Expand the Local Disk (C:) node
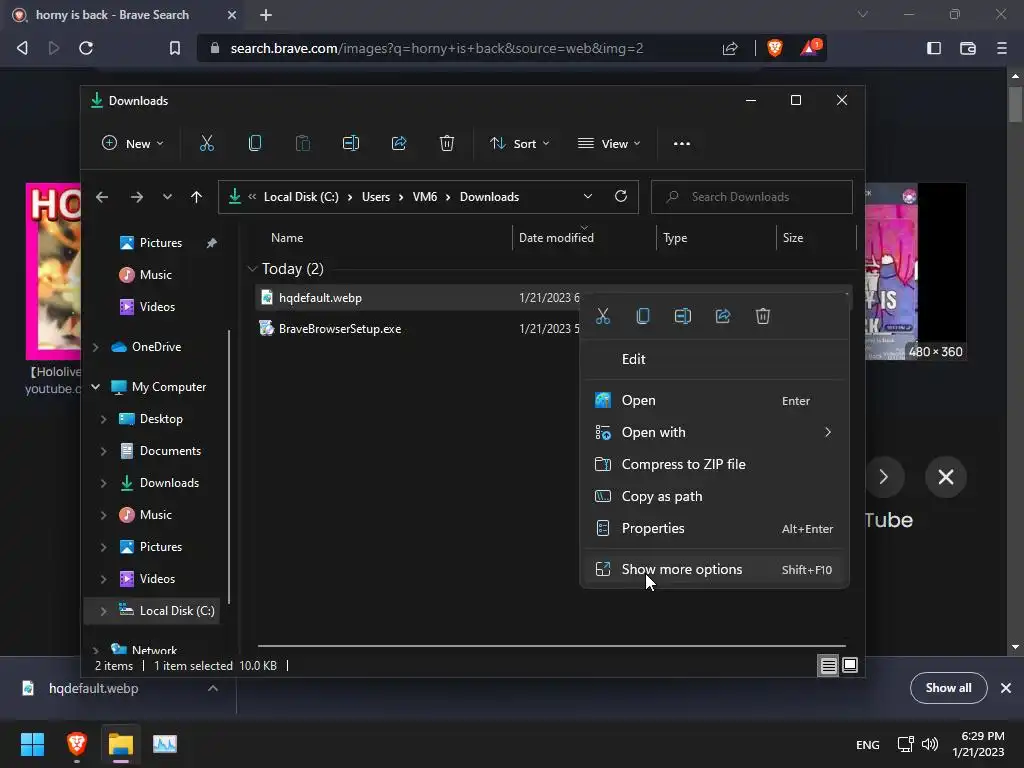The height and width of the screenshot is (768, 1024). pos(103,611)
